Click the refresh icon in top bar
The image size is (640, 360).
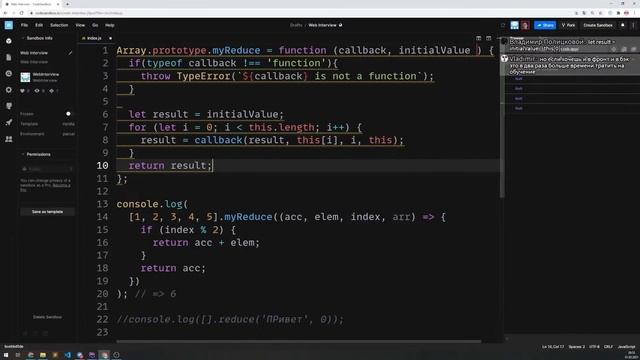tap(503, 25)
